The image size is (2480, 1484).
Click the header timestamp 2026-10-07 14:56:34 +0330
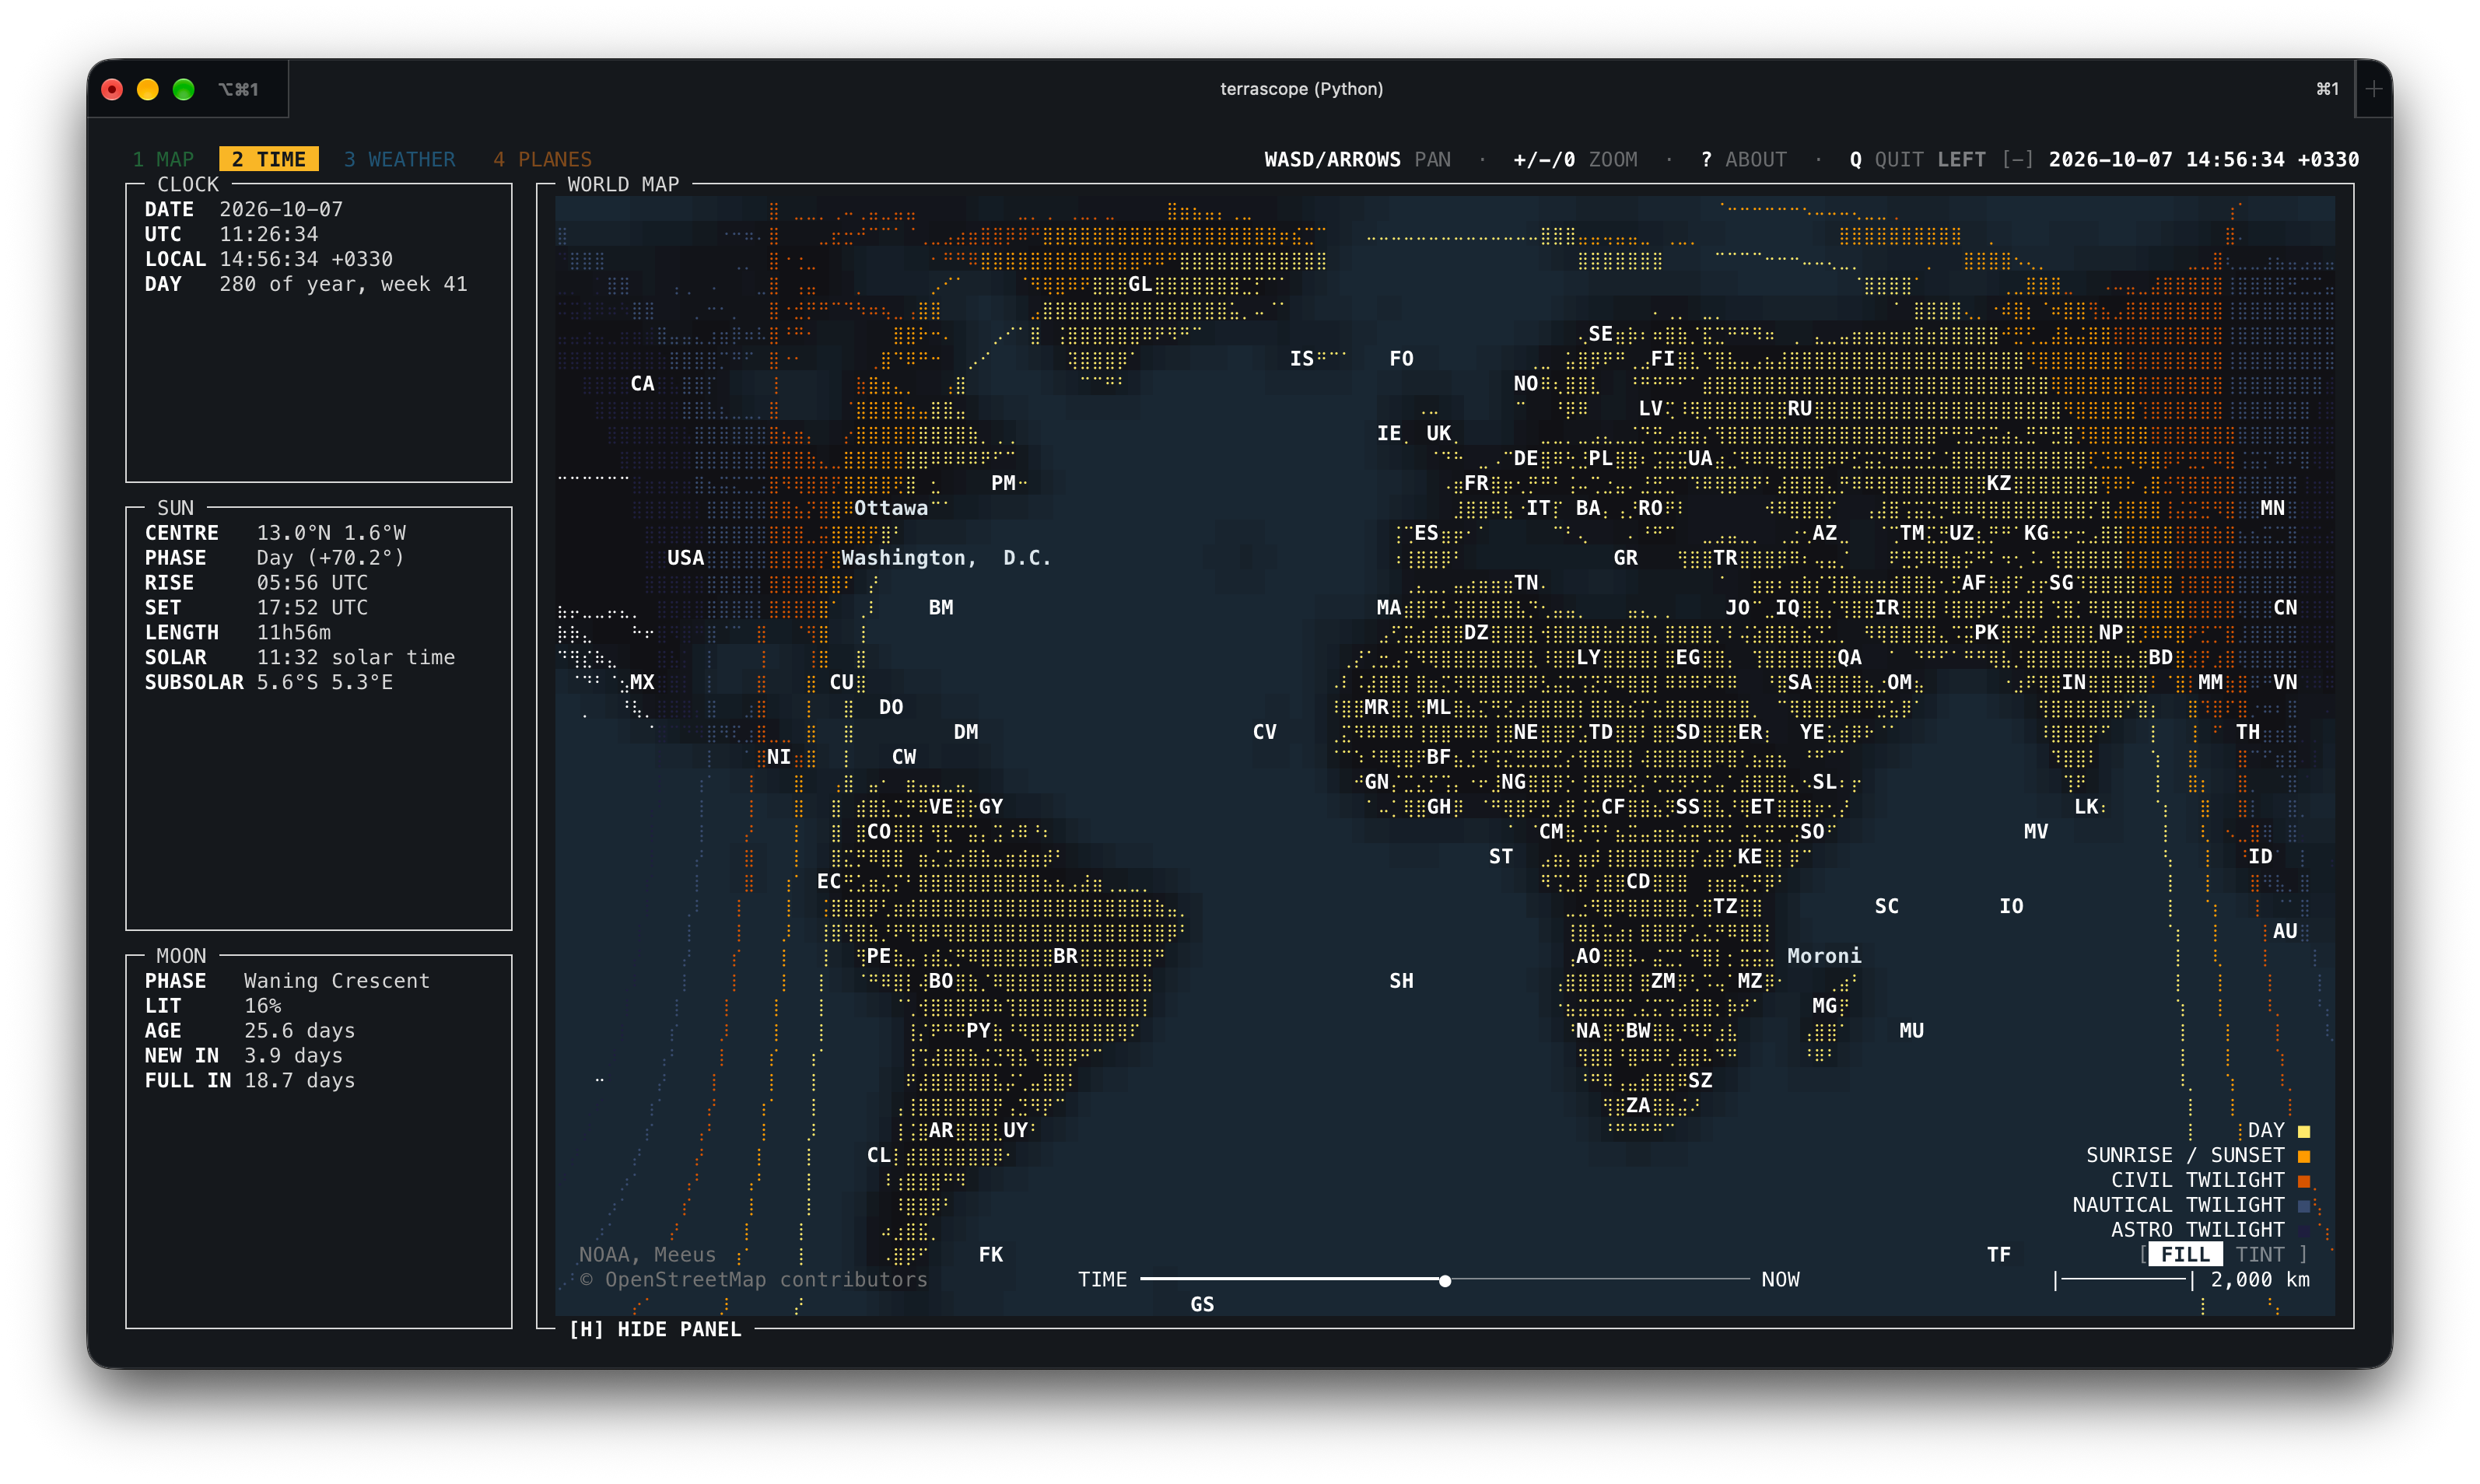pos(2203,159)
